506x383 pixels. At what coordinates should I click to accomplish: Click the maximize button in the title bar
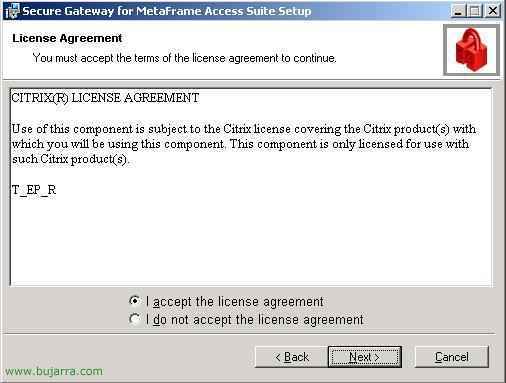pos(475,11)
